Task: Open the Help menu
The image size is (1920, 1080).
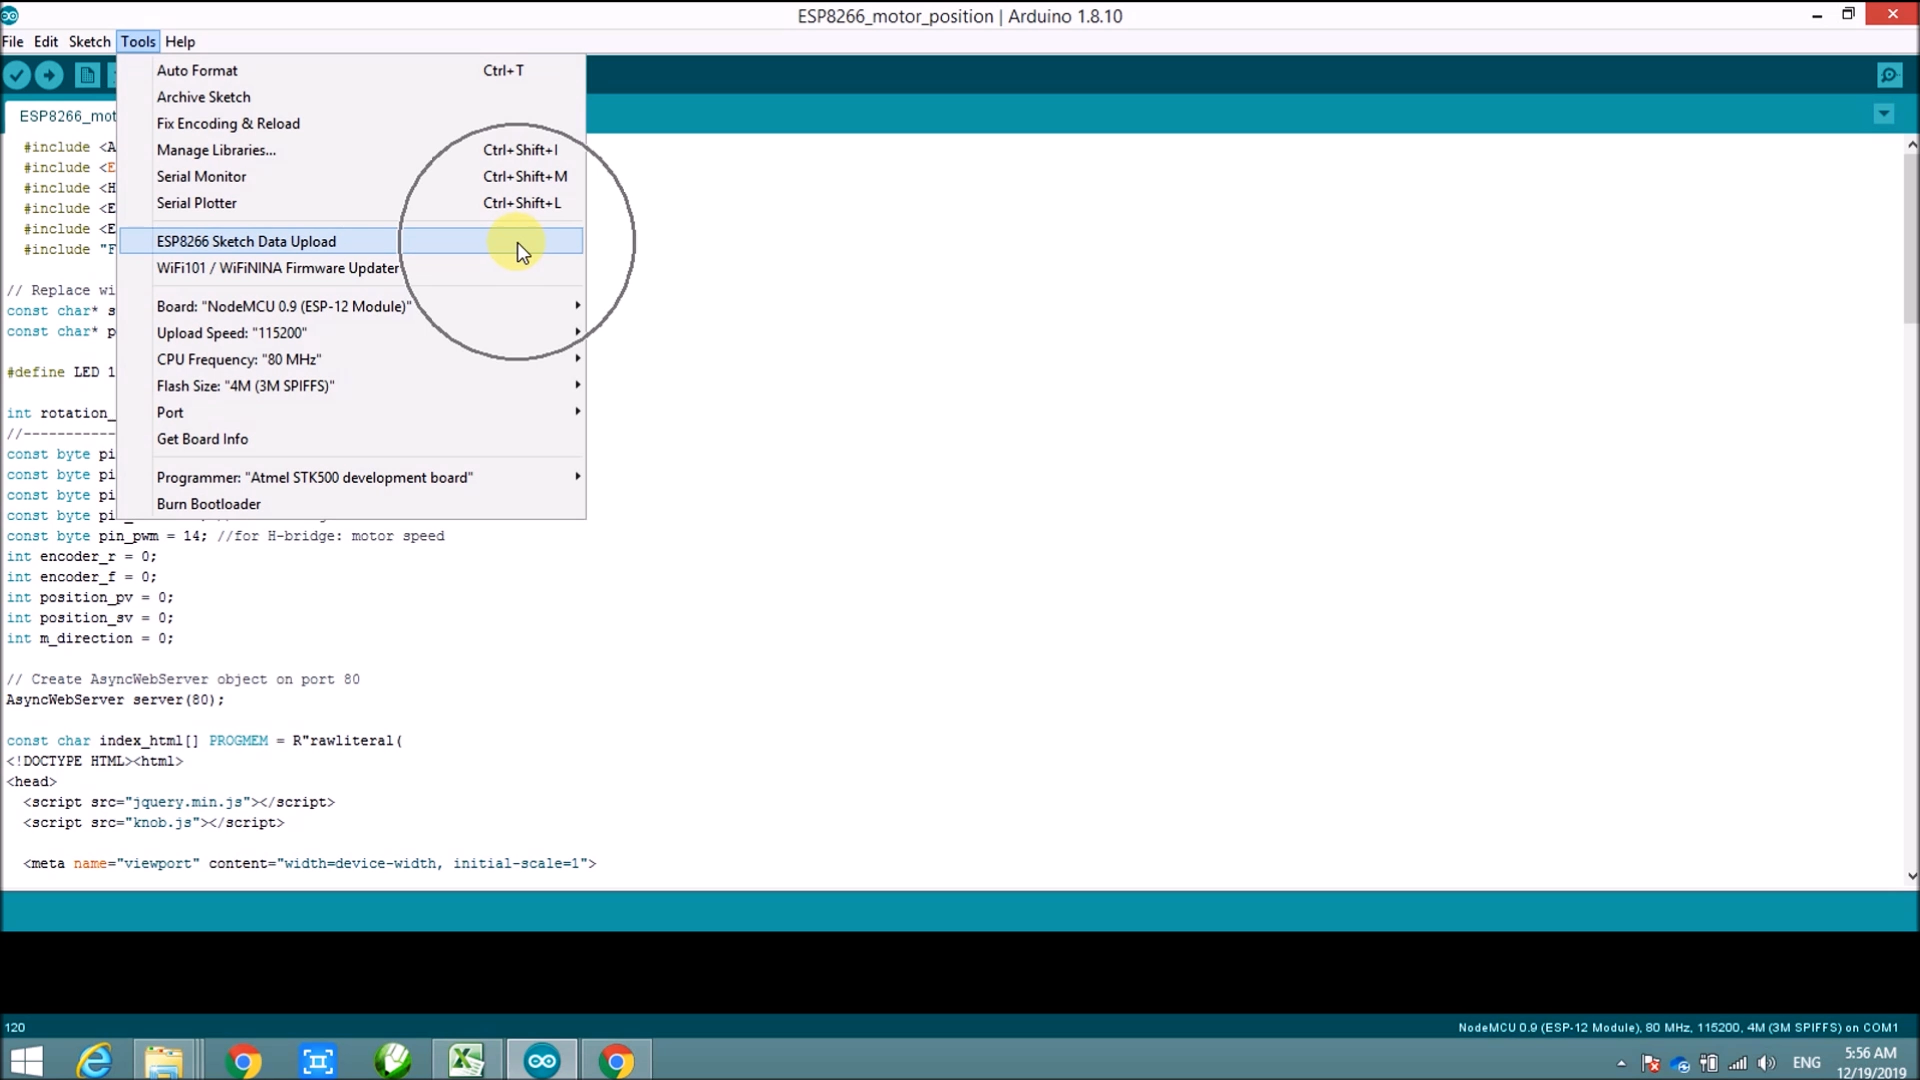Action: pyautogui.click(x=180, y=42)
